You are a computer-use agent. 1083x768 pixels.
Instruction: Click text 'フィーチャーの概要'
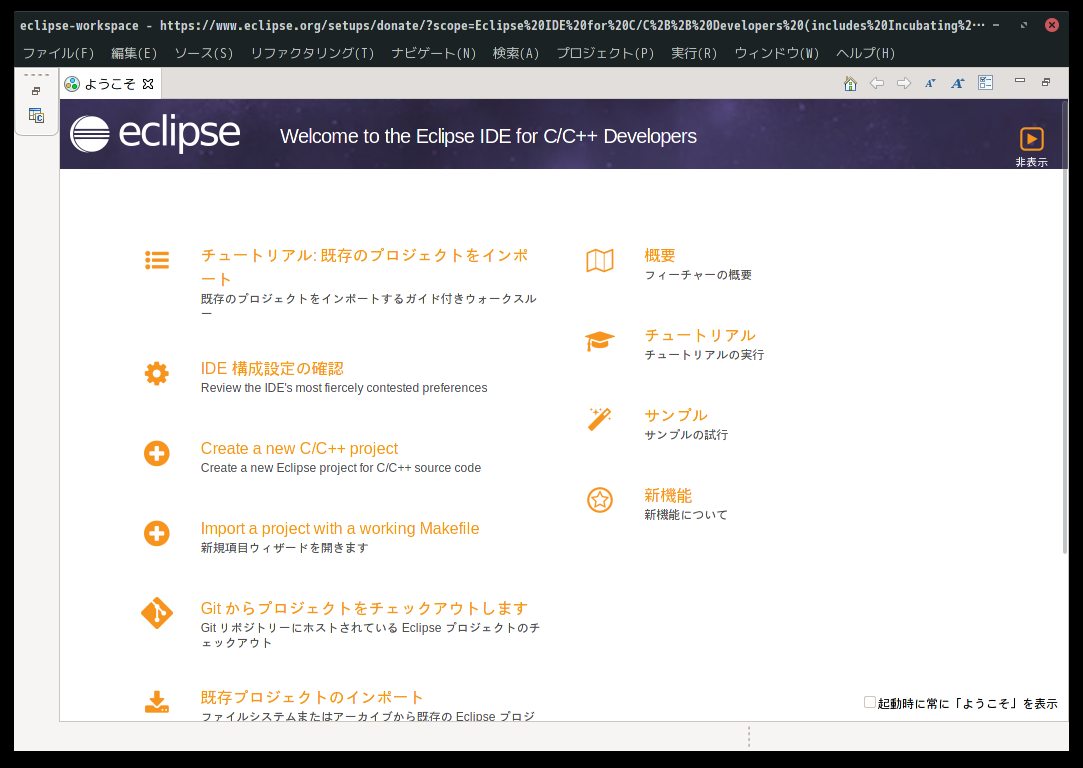[x=698, y=275]
